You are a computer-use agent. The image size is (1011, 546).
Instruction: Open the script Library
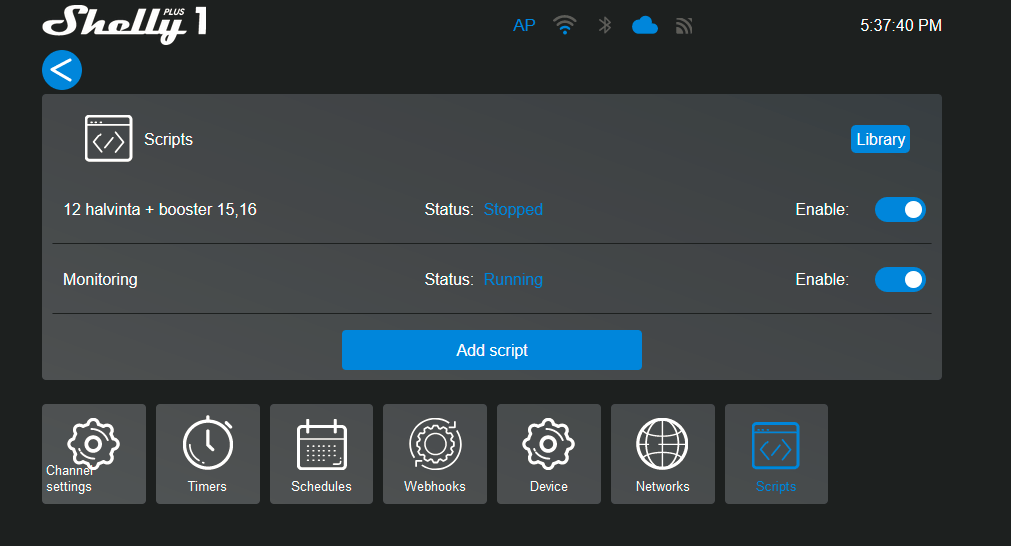[880, 139]
